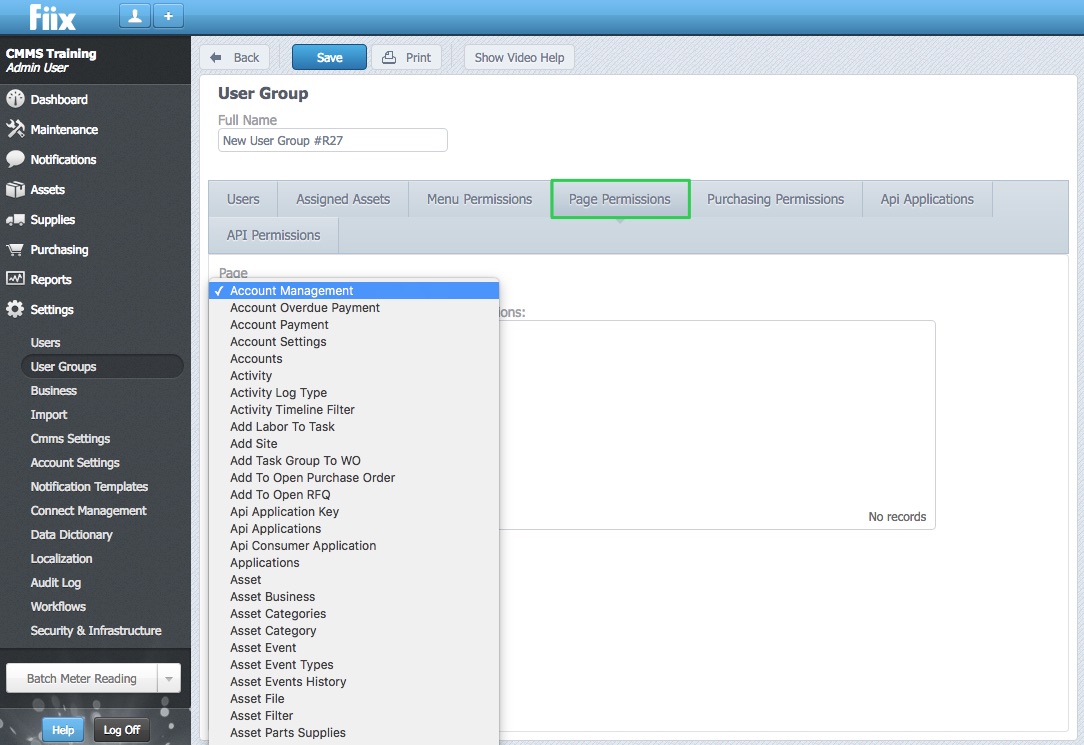Click the user profile icon in header
Screen dimensions: 1084x745
[135, 16]
